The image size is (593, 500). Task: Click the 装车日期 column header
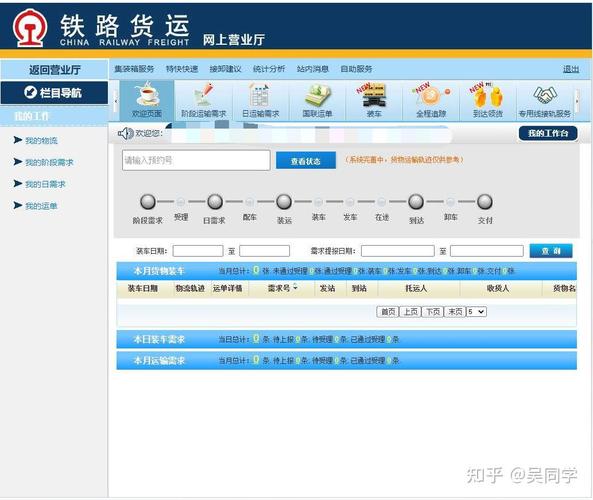pyautogui.click(x=143, y=288)
